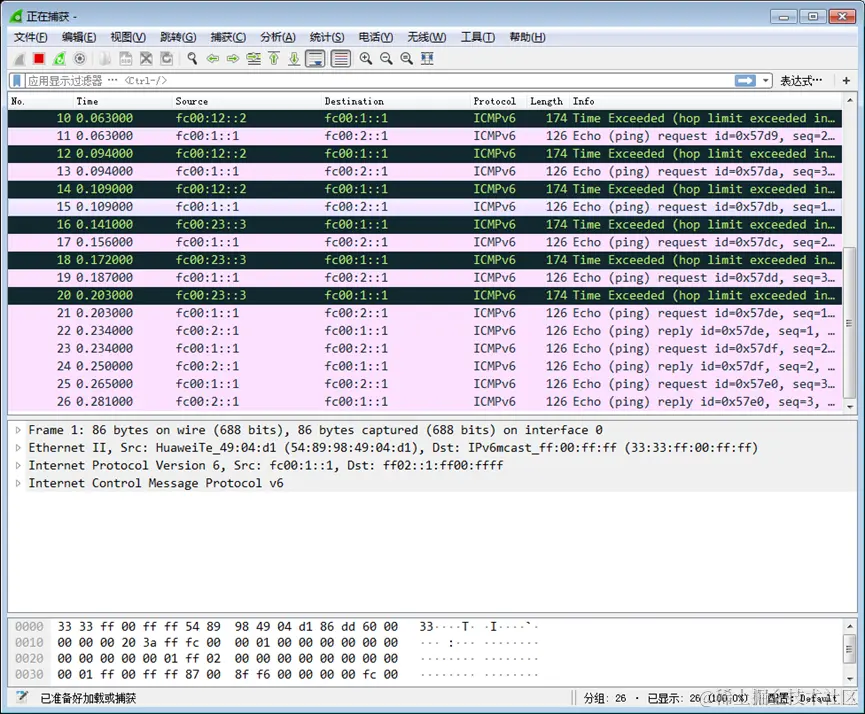The height and width of the screenshot is (714, 865).
Task: Open the display filter history dropdown
Action: click(766, 81)
